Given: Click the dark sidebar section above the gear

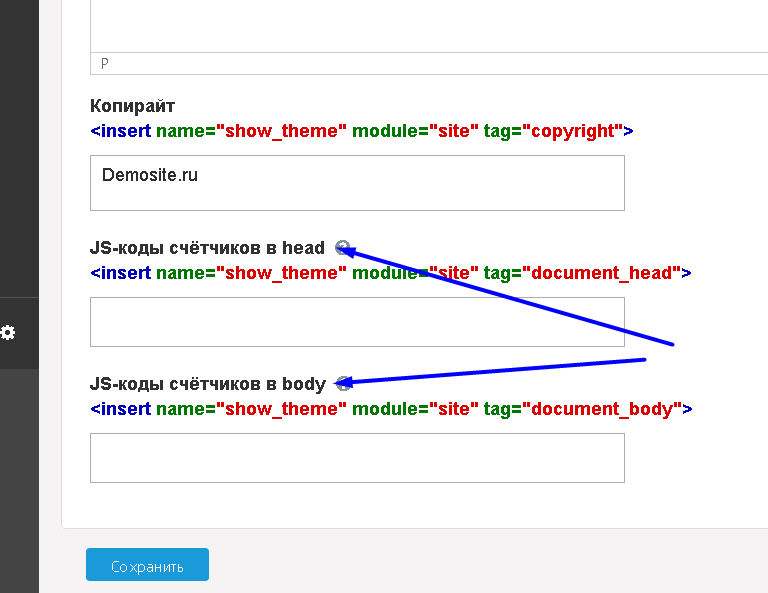Looking at the screenshot, I should coord(19,150).
